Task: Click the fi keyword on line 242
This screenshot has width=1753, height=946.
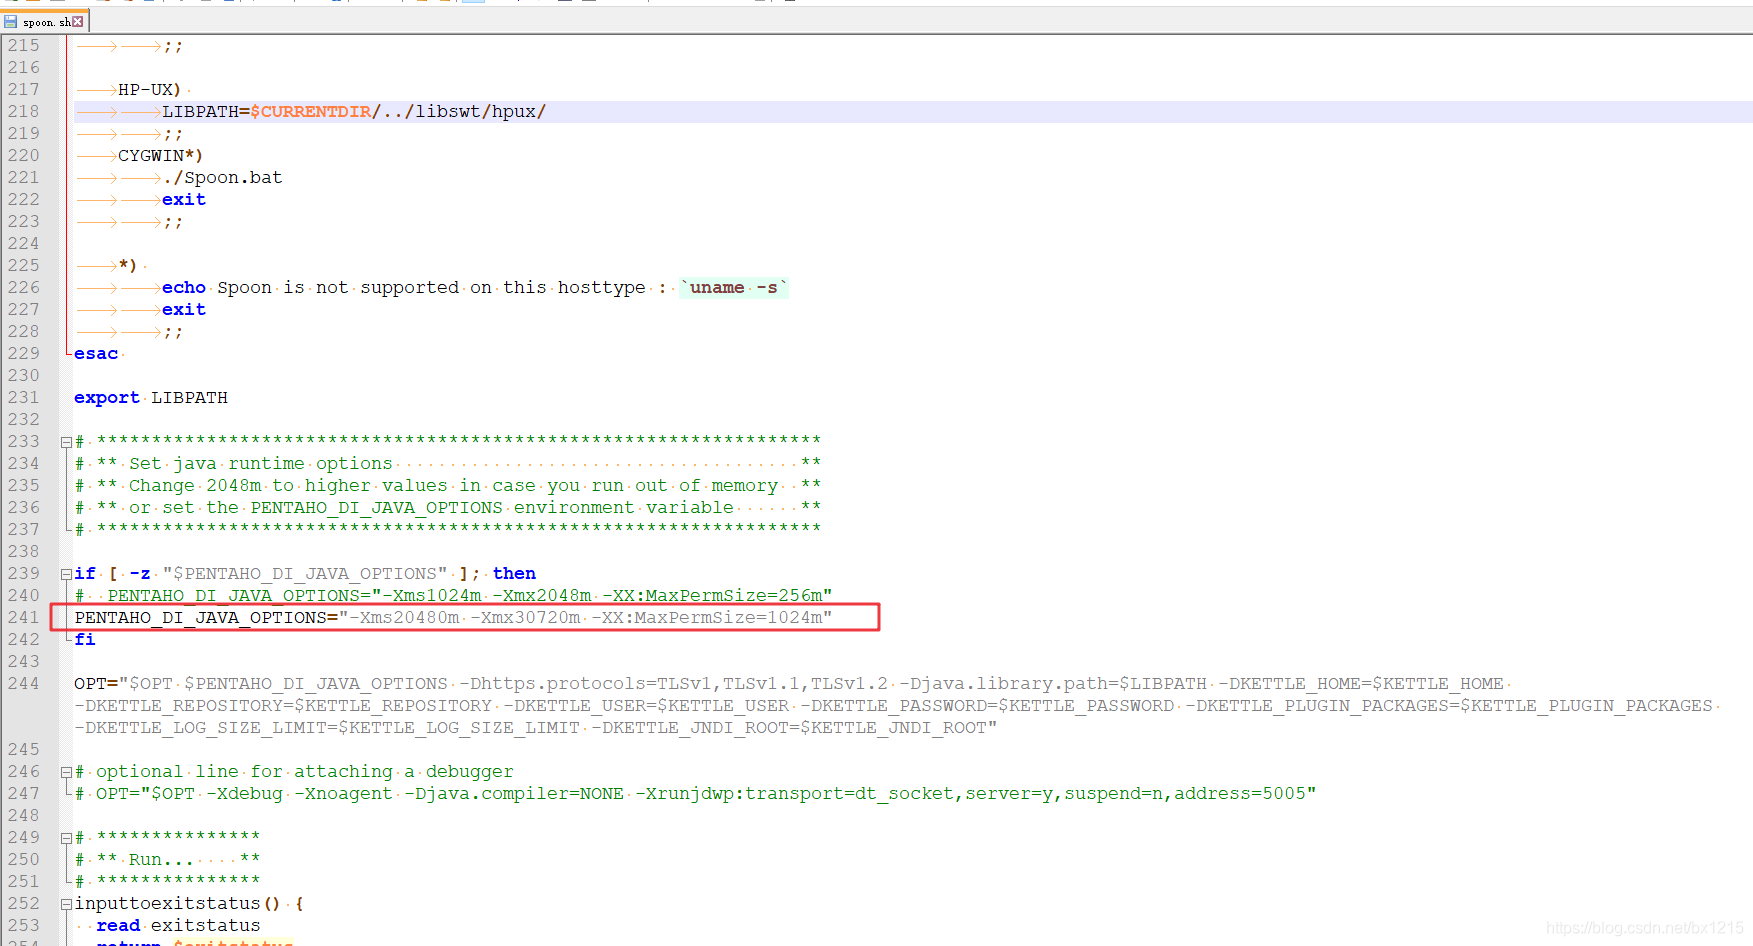Action: pos(85,639)
